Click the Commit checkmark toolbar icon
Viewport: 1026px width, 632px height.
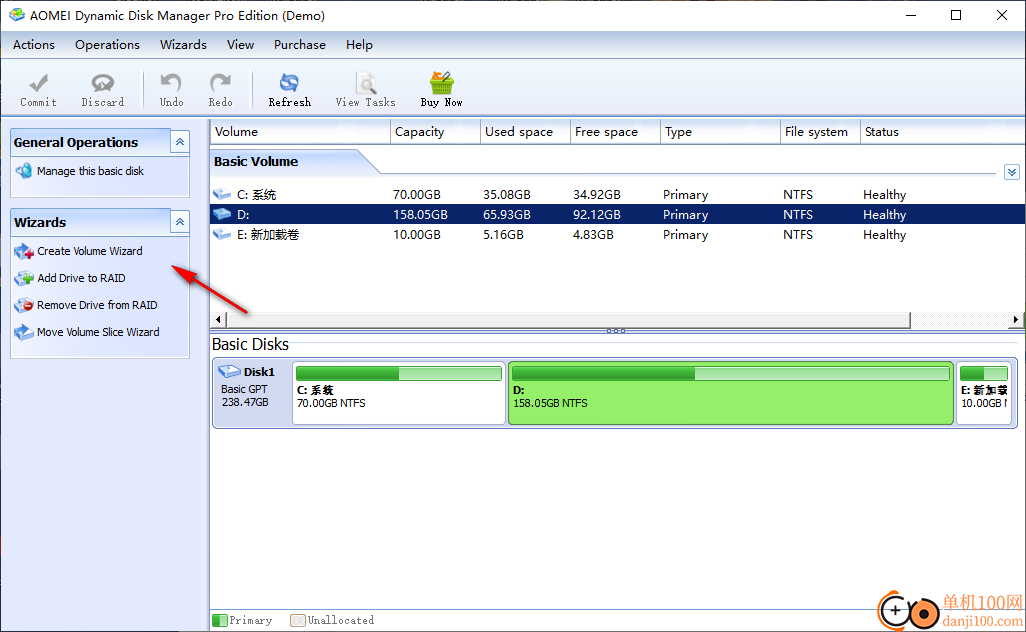[x=39, y=83]
